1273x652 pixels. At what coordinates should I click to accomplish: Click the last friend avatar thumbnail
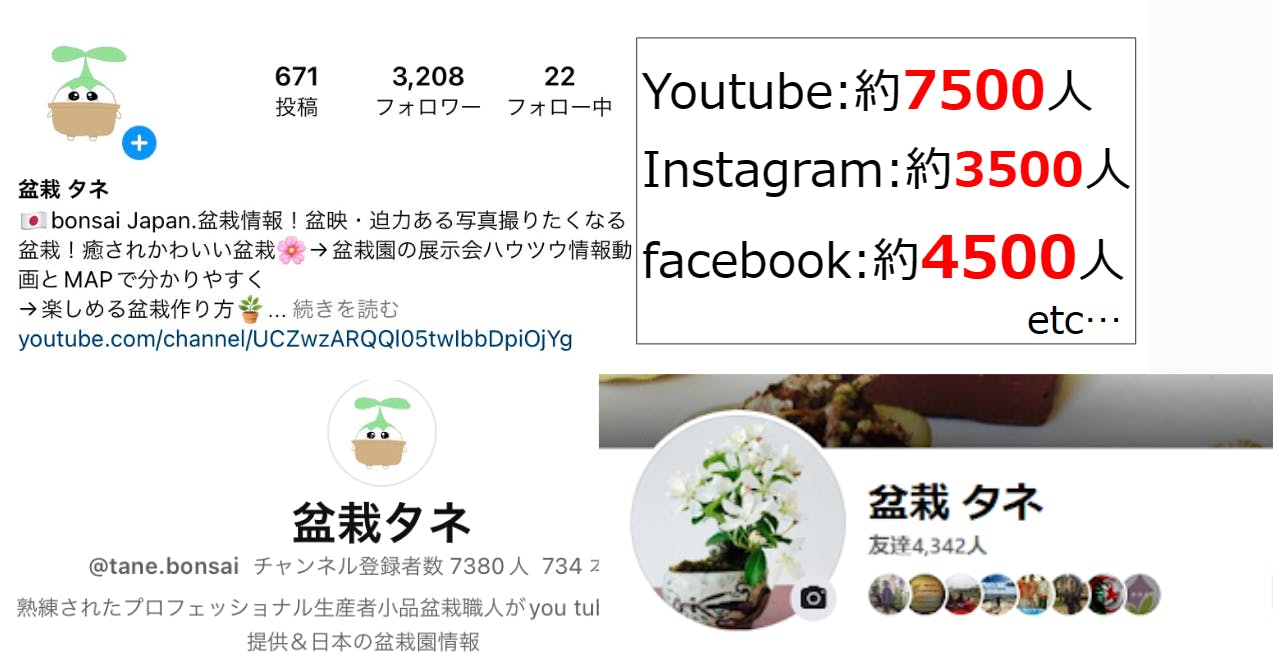coord(1142,594)
